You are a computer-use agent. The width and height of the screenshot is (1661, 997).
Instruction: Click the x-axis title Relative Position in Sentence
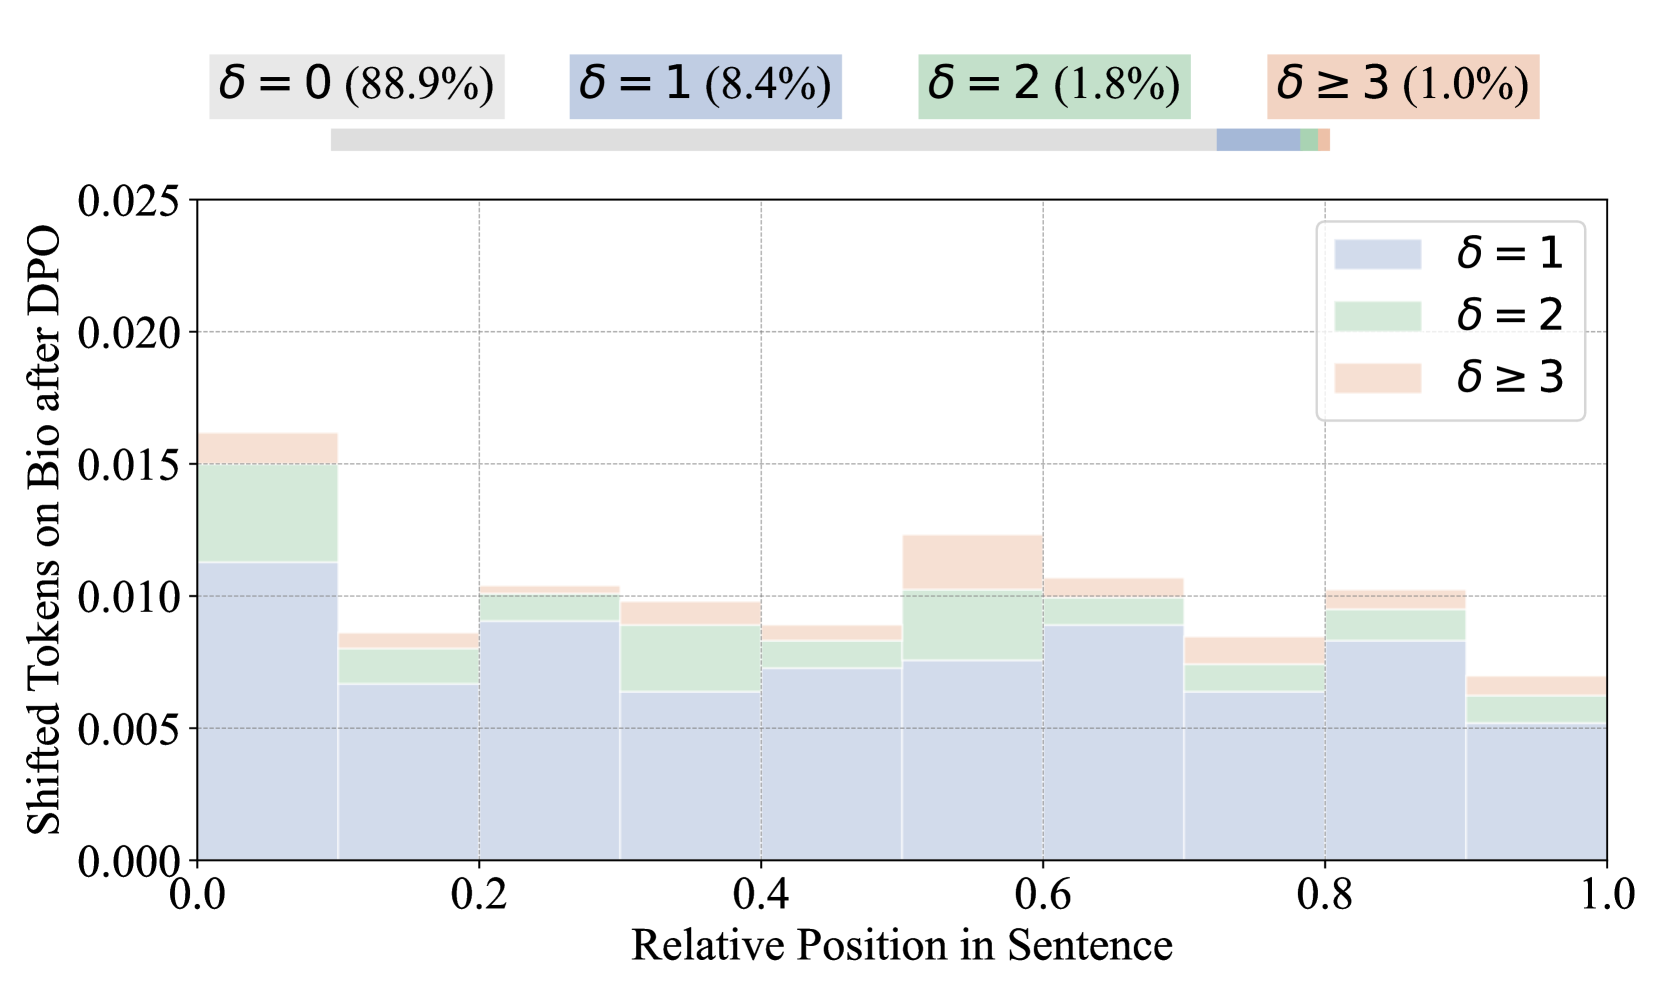tap(901, 946)
